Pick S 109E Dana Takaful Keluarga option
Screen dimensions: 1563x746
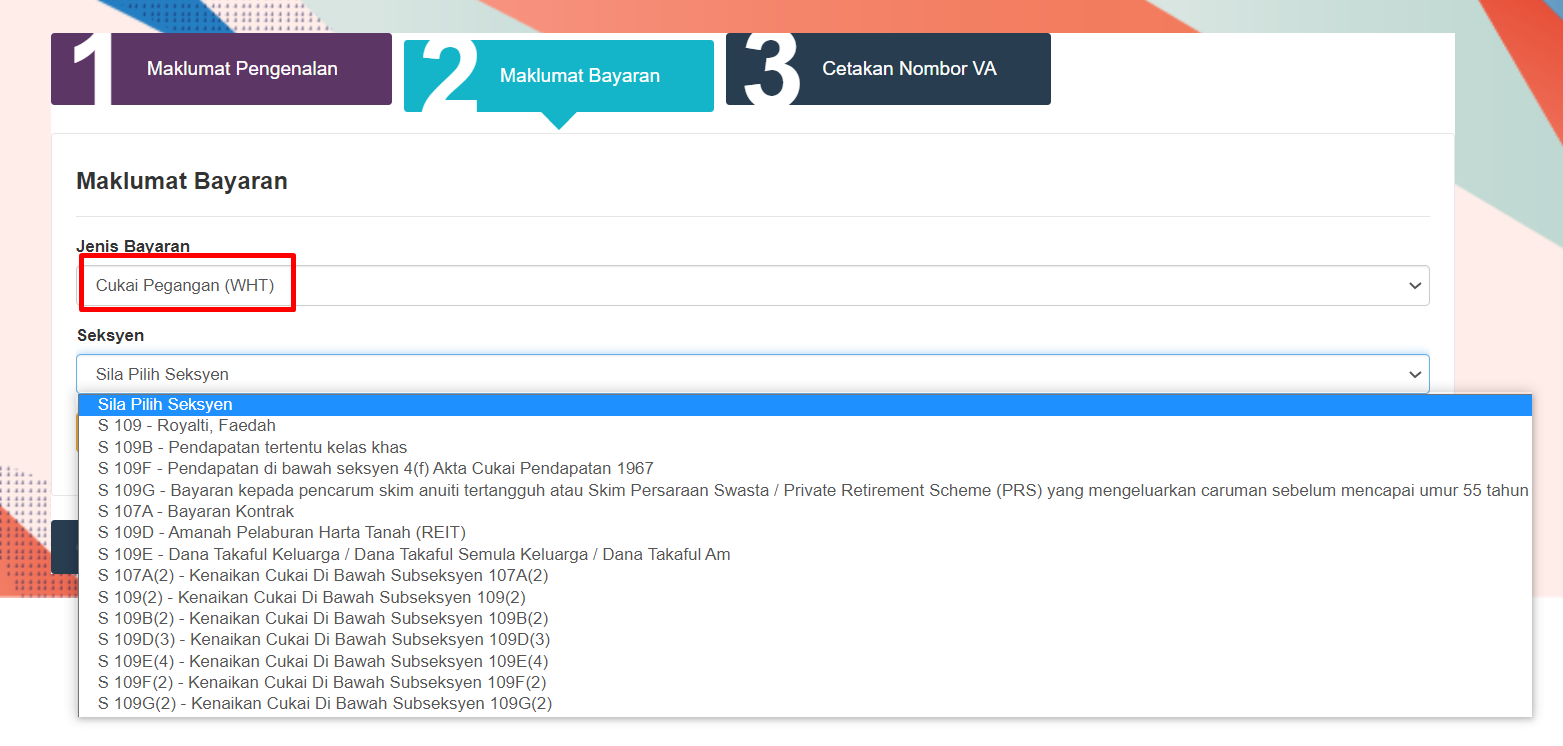[x=414, y=554]
